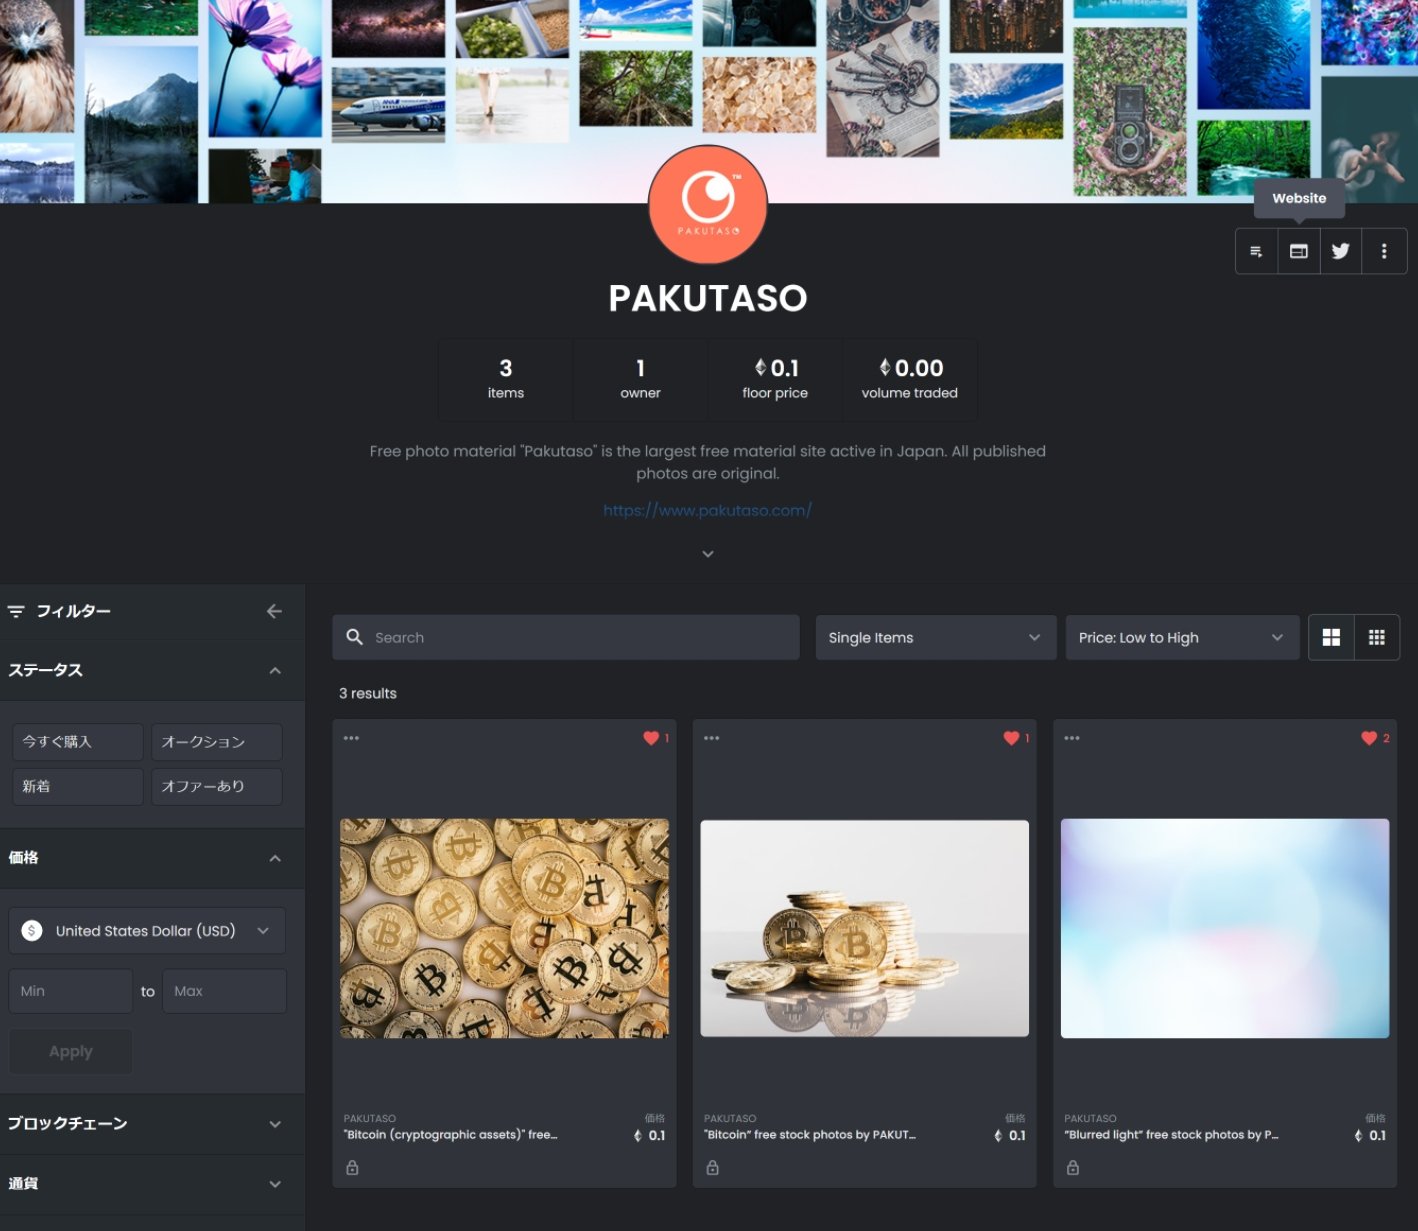The height and width of the screenshot is (1231, 1418).
Task: Click Ethereum icon beside volume traded
Action: 884,367
